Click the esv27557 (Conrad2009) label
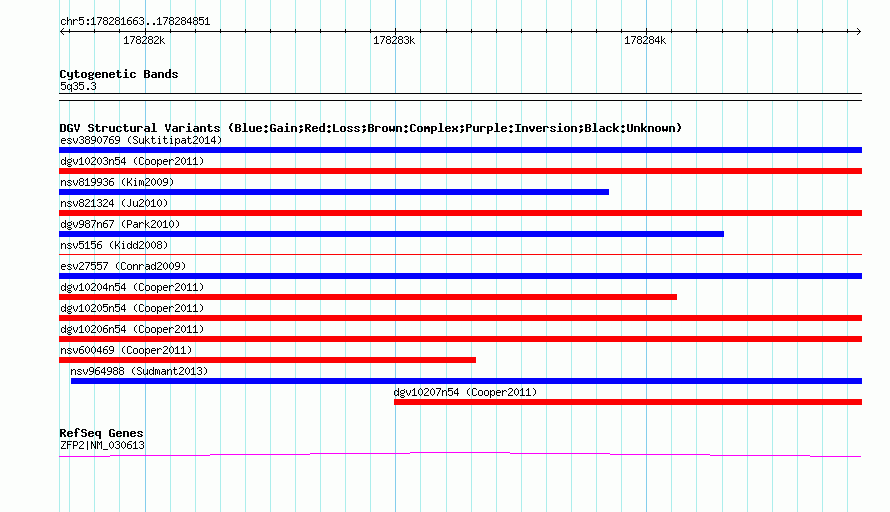The image size is (890, 512). 123,266
